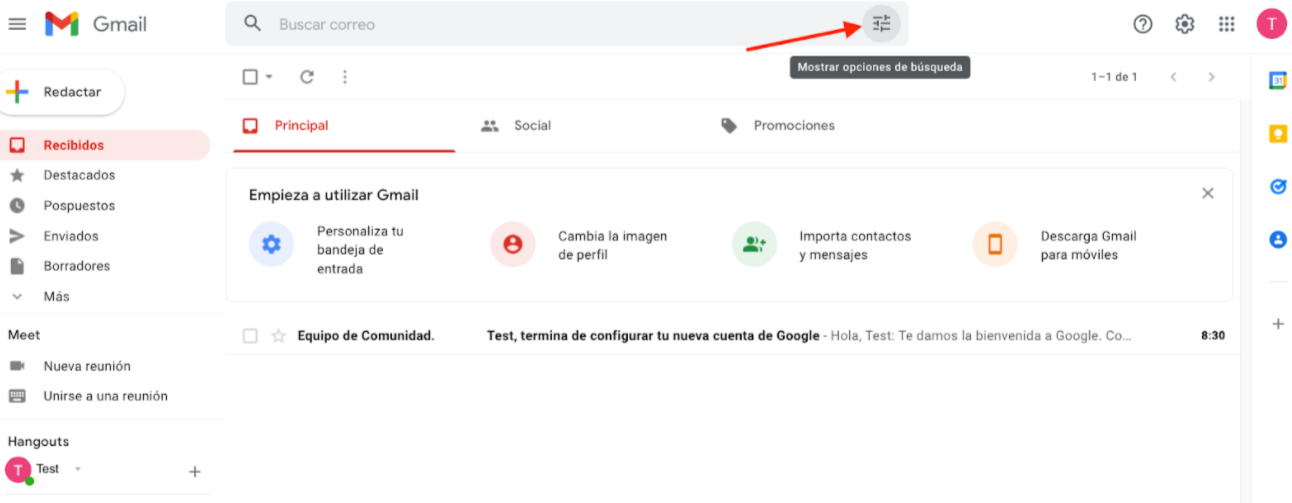Switch to the Promociones tab
1292x503 pixels.
[793, 126]
